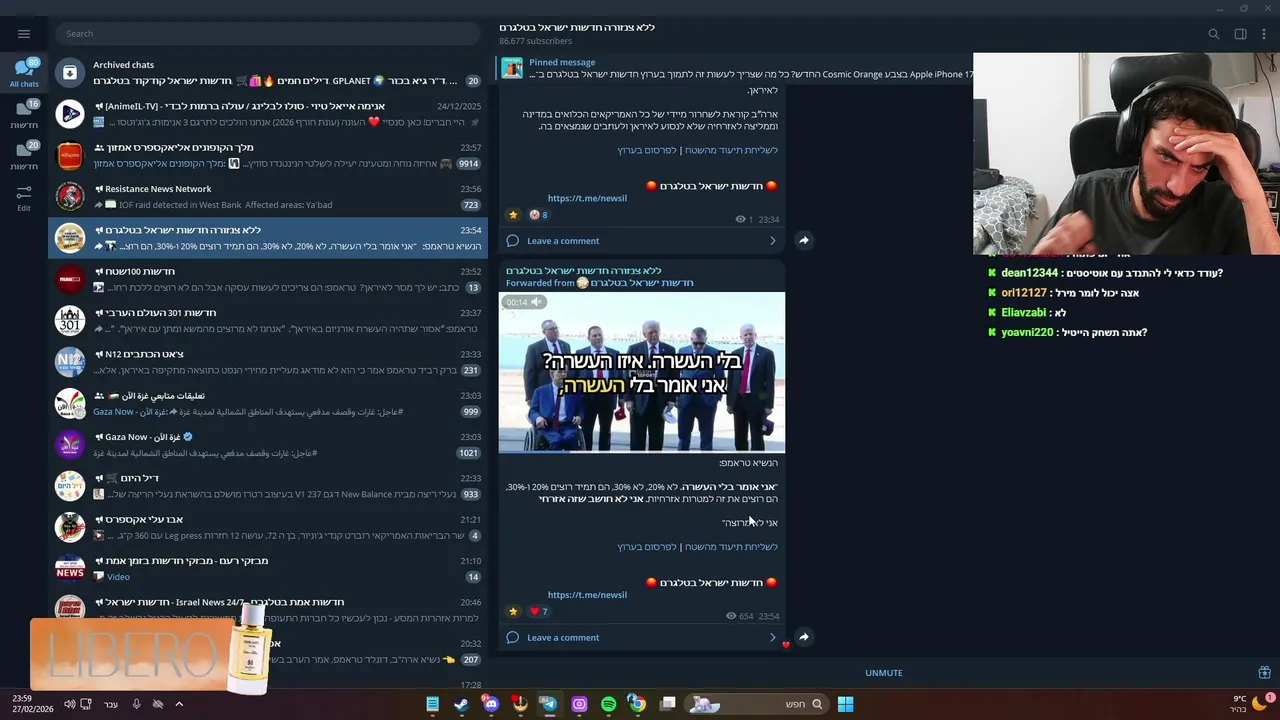Toggle angry face reaction with 8
This screenshot has height=720, width=1280.
tap(538, 215)
